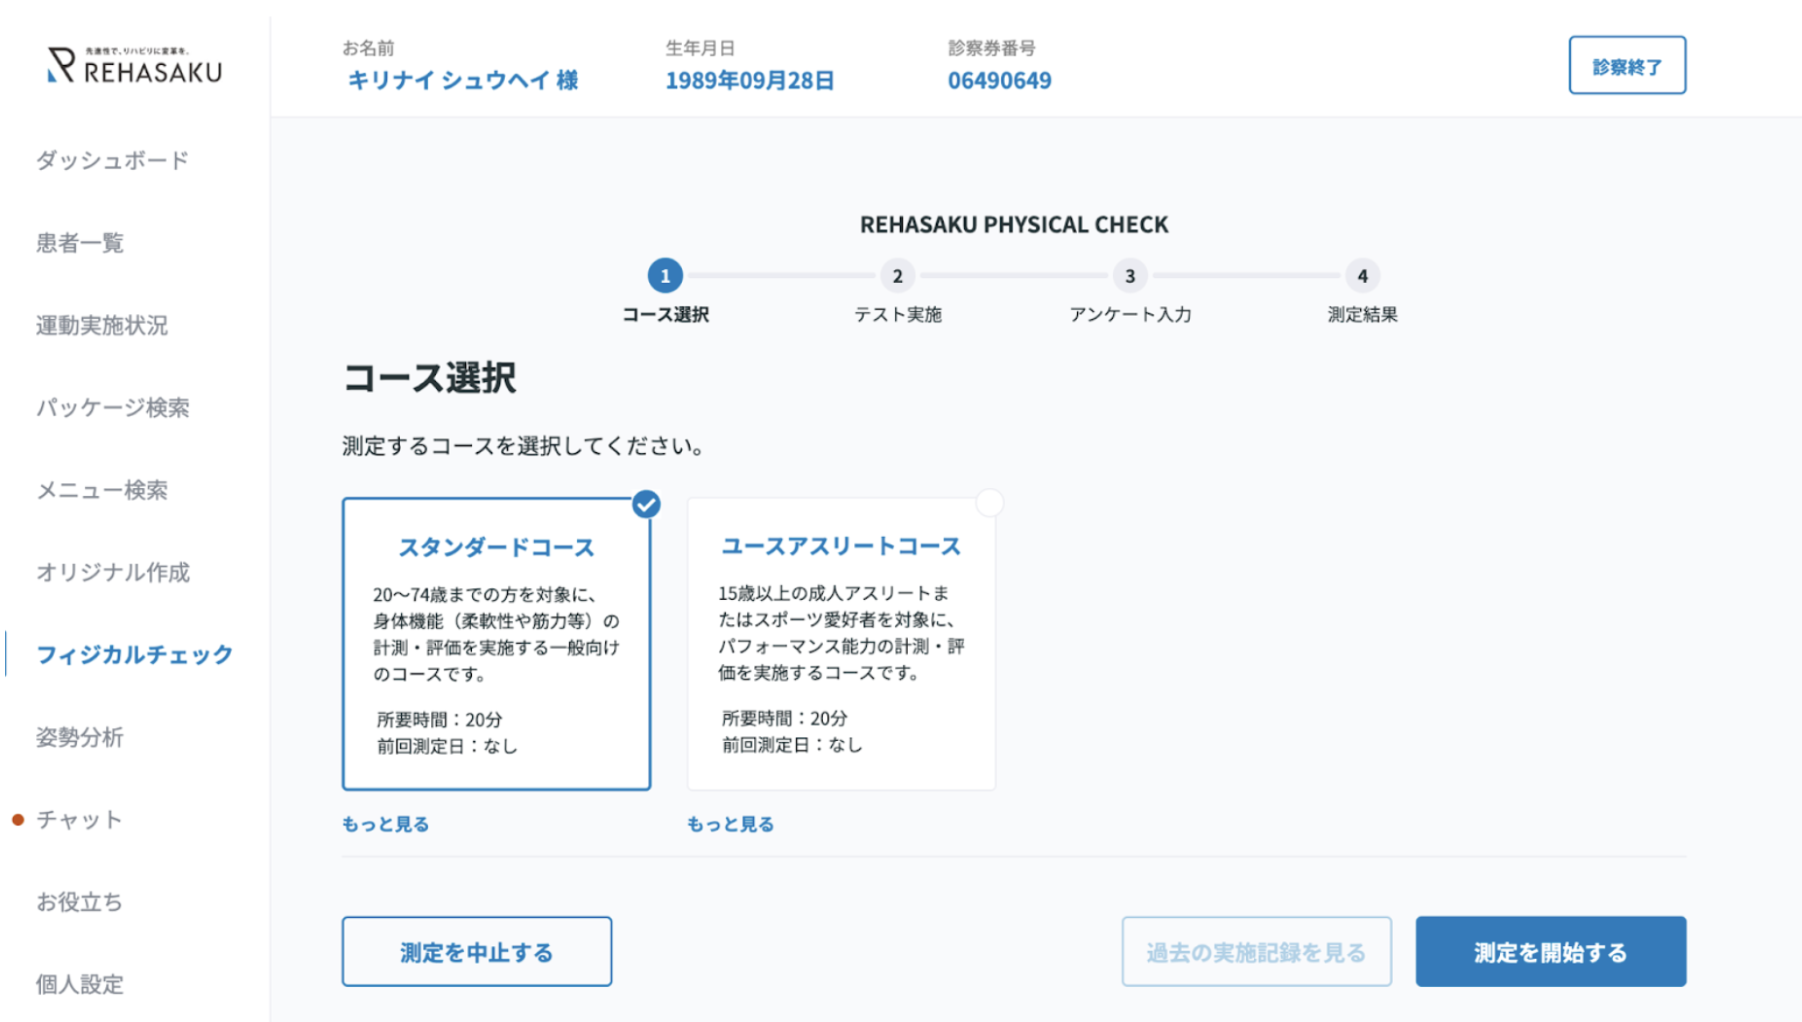The height and width of the screenshot is (1022, 1802).
Task: Click step 4 測定結果 circle
Action: click(x=1362, y=276)
